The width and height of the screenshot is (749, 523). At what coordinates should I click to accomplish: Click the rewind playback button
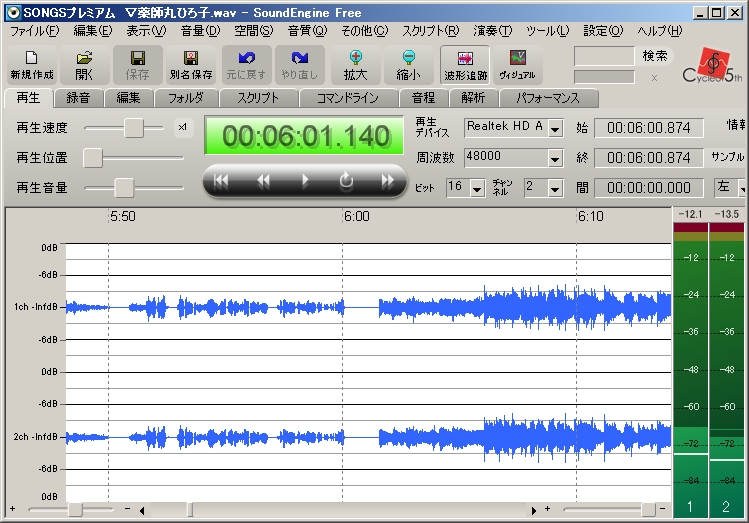pyautogui.click(x=263, y=181)
